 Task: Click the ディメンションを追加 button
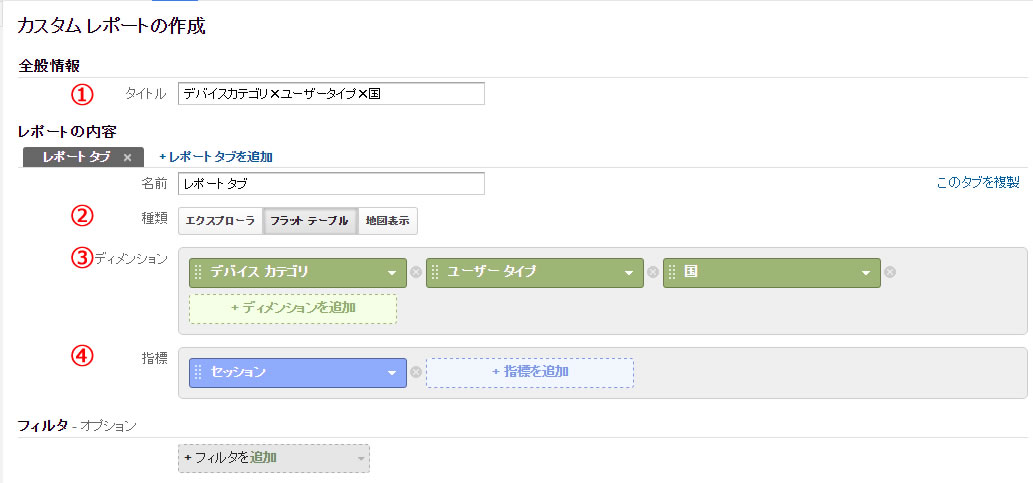pyautogui.click(x=293, y=308)
